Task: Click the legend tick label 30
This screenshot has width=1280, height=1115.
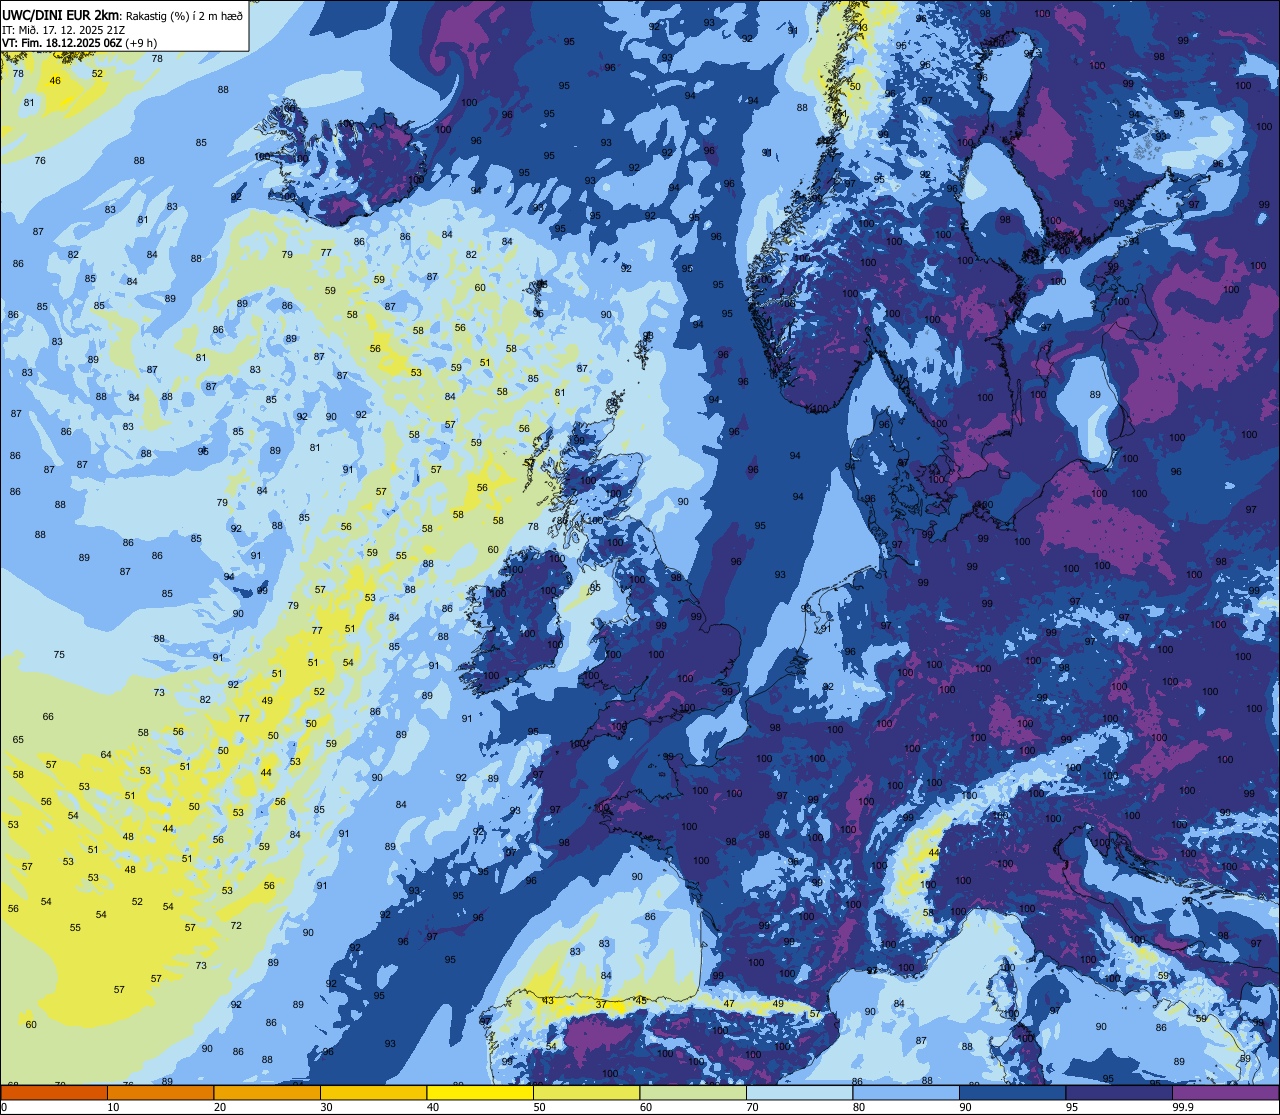Action: click(326, 1107)
